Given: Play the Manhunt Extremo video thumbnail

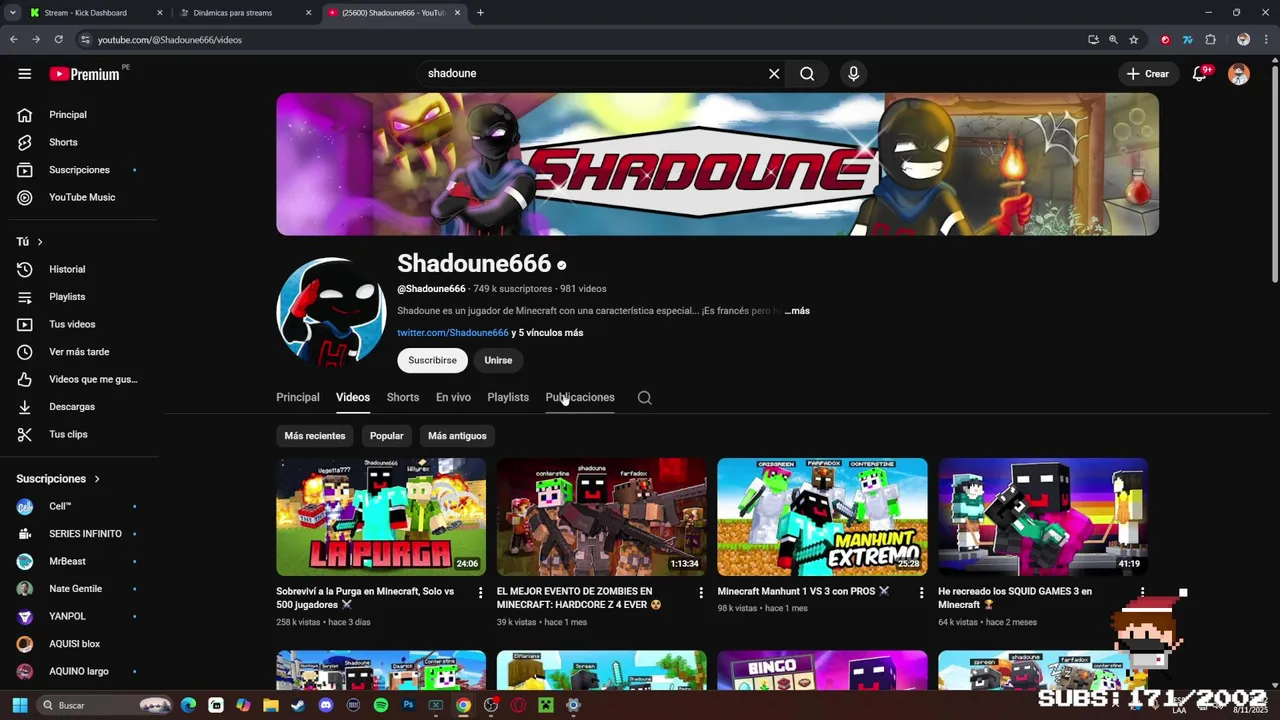Looking at the screenshot, I should 822,517.
